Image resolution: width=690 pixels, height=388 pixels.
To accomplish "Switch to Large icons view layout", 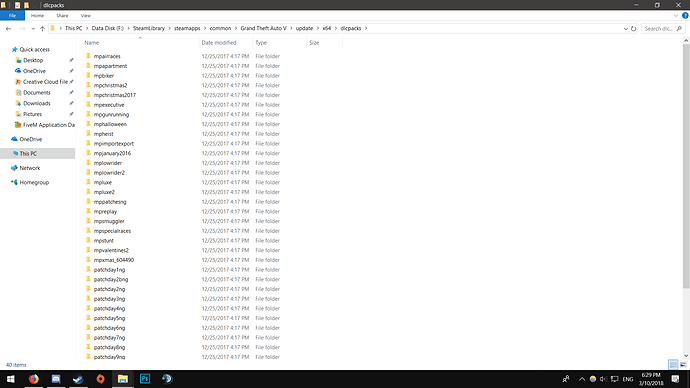I will pyautogui.click(x=683, y=365).
